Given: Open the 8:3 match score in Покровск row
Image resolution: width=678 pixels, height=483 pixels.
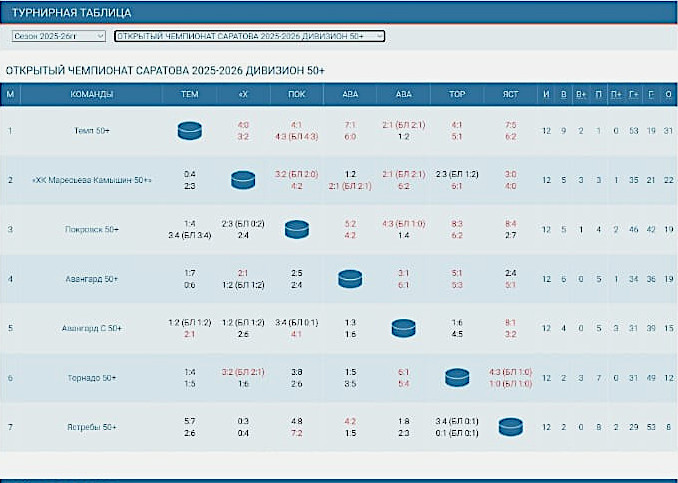Looking at the screenshot, I should tap(457, 224).
